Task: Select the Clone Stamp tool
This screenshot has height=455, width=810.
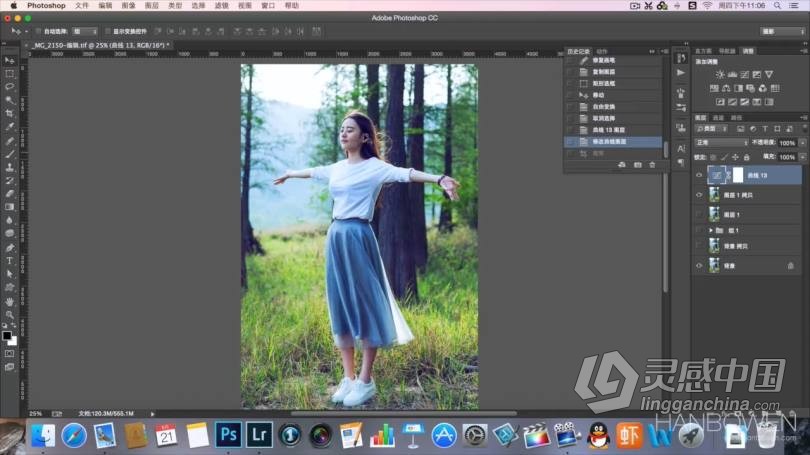Action: pos(9,167)
